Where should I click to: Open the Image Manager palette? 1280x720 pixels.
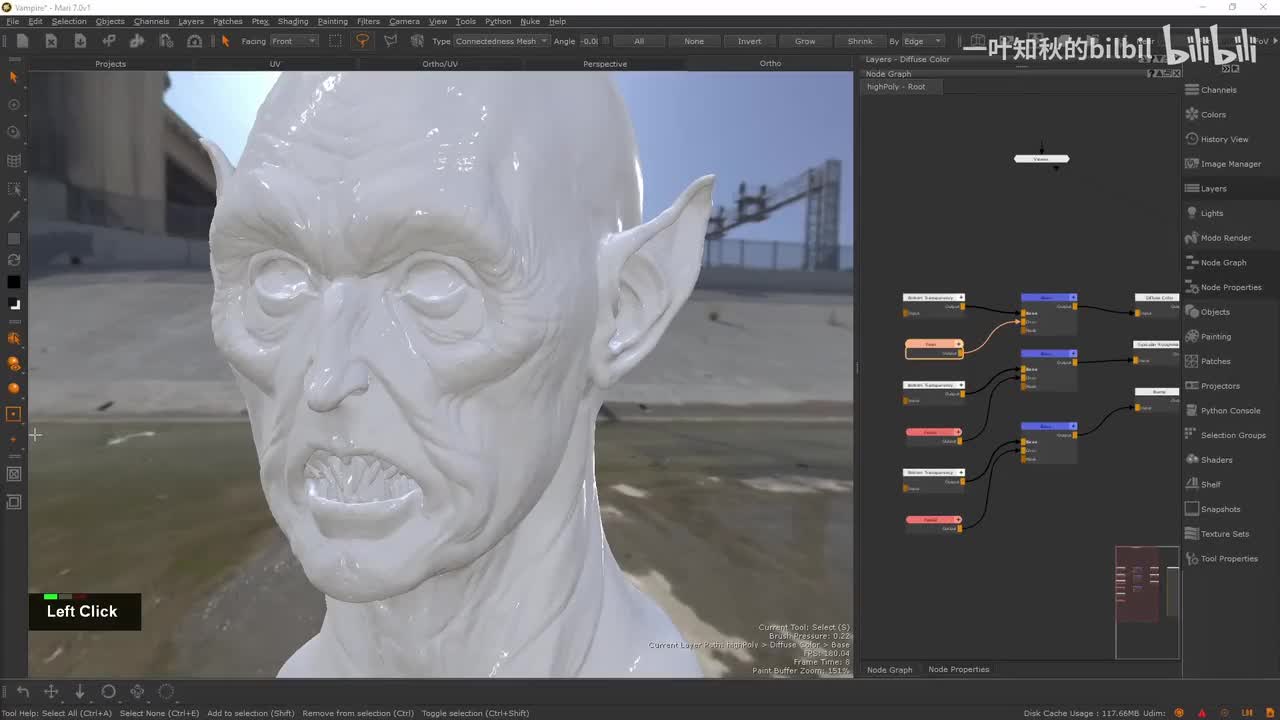[1230, 164]
